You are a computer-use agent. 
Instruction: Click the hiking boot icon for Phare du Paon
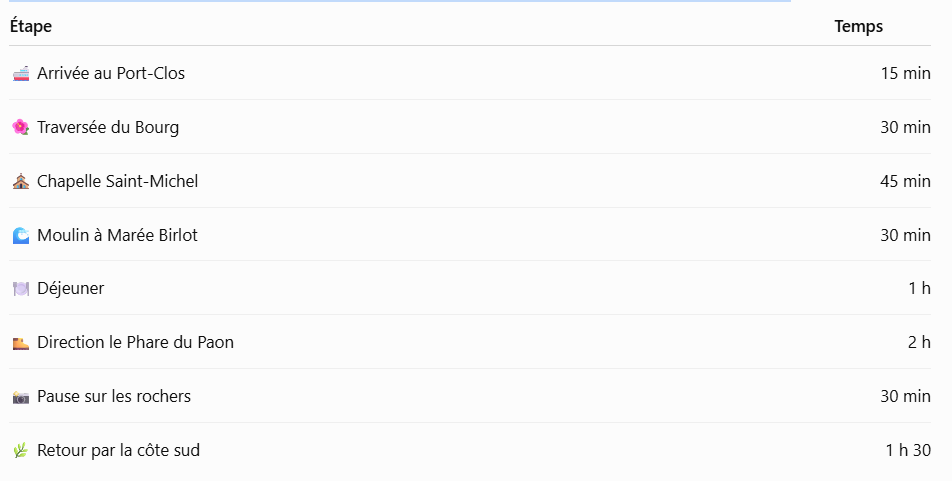click(21, 343)
